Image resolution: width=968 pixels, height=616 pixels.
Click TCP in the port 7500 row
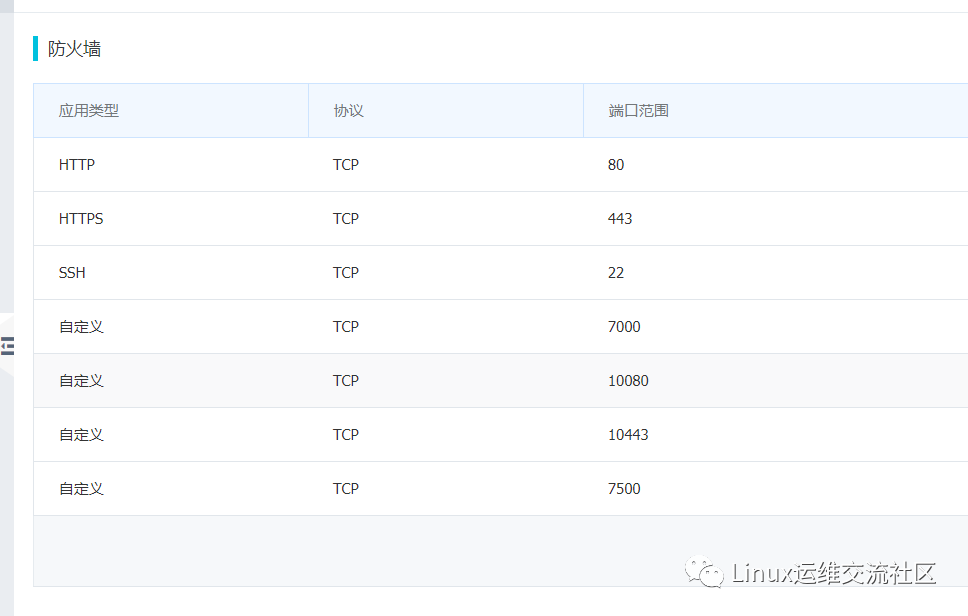346,489
